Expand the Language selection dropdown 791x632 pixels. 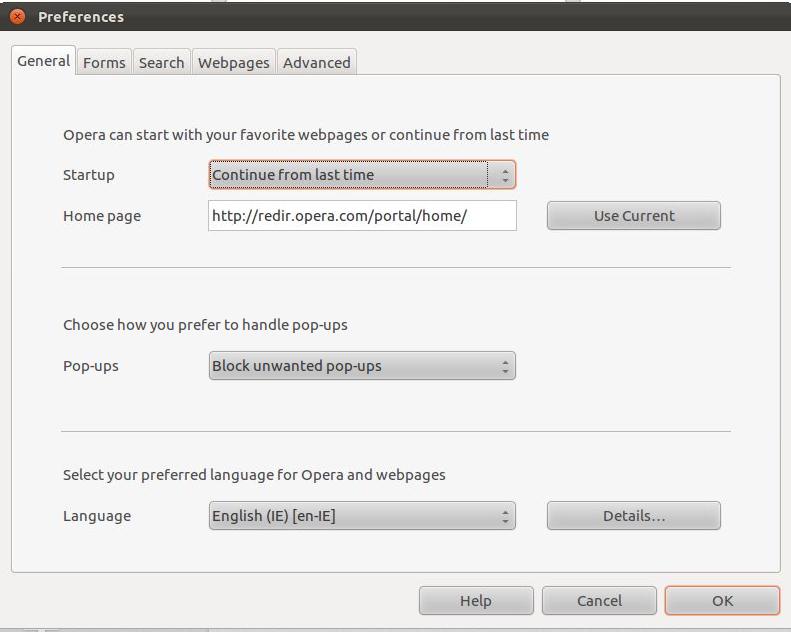[x=361, y=516]
